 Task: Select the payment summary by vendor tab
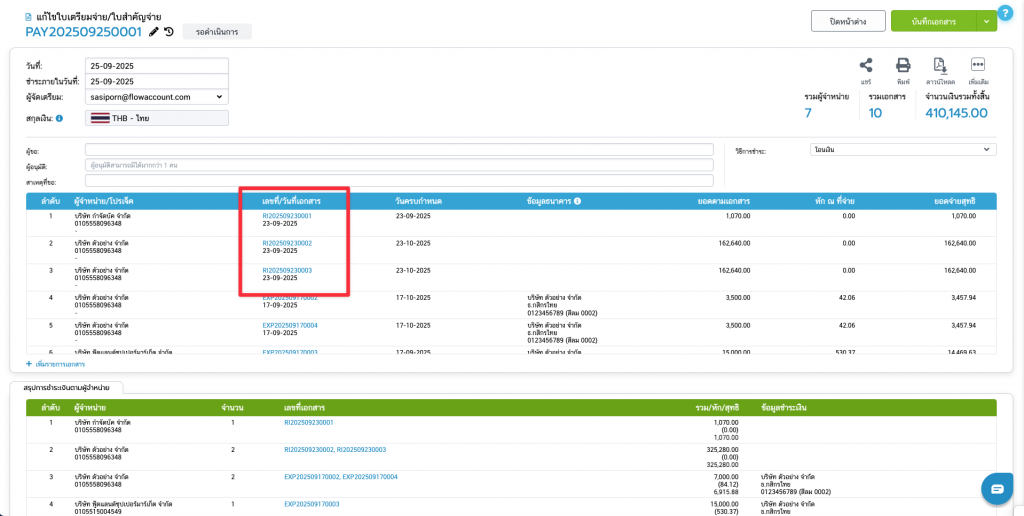coord(66,386)
